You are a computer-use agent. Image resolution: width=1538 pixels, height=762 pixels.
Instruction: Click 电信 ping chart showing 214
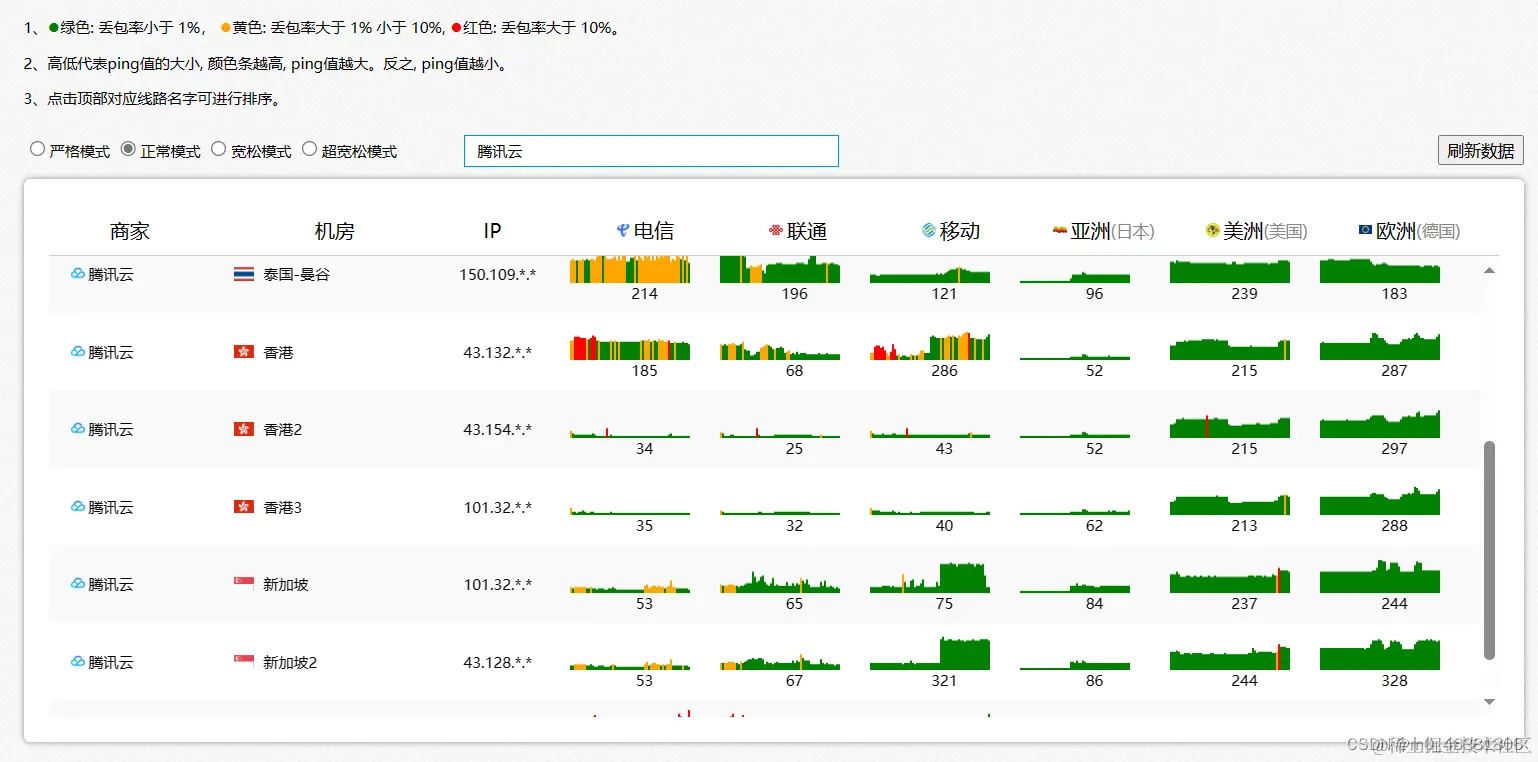point(630,269)
